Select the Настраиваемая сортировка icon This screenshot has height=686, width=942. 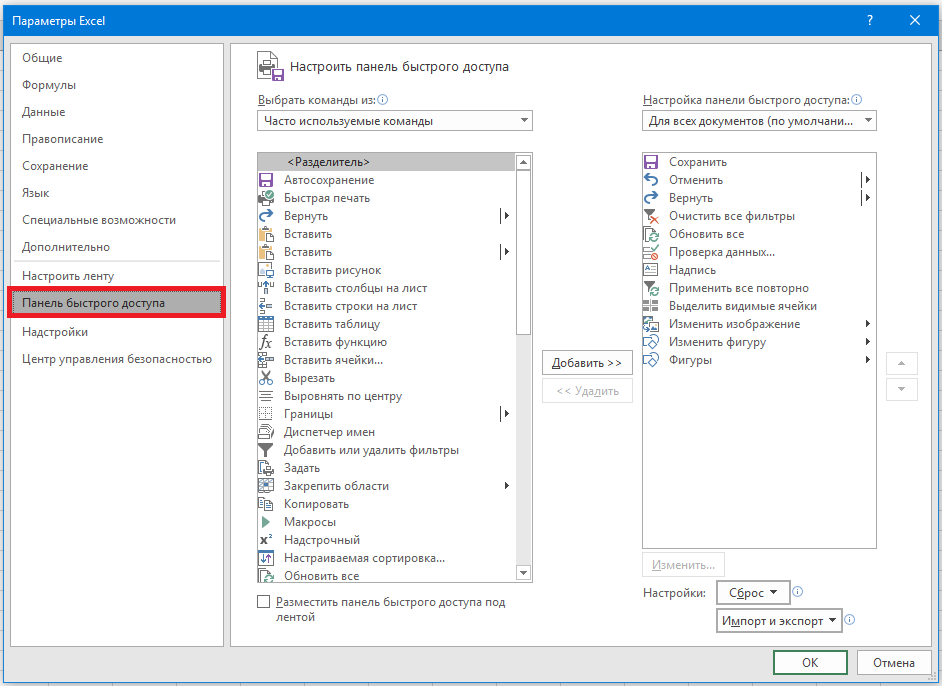click(266, 559)
